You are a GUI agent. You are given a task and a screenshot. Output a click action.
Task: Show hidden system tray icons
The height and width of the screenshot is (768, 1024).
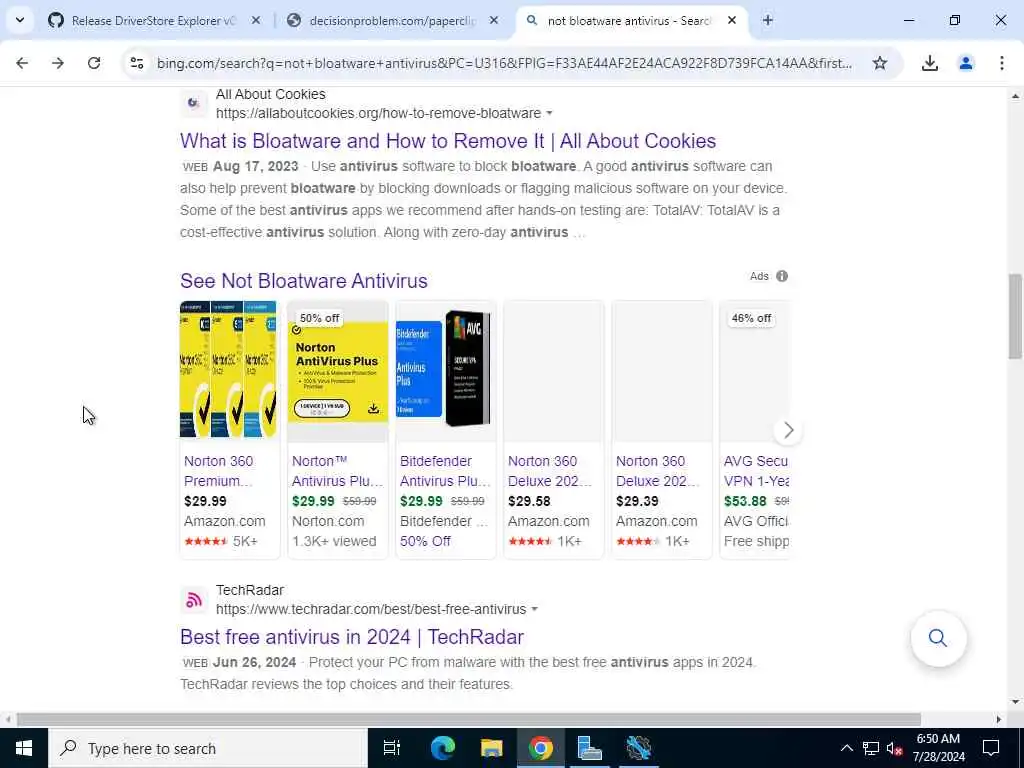point(846,748)
